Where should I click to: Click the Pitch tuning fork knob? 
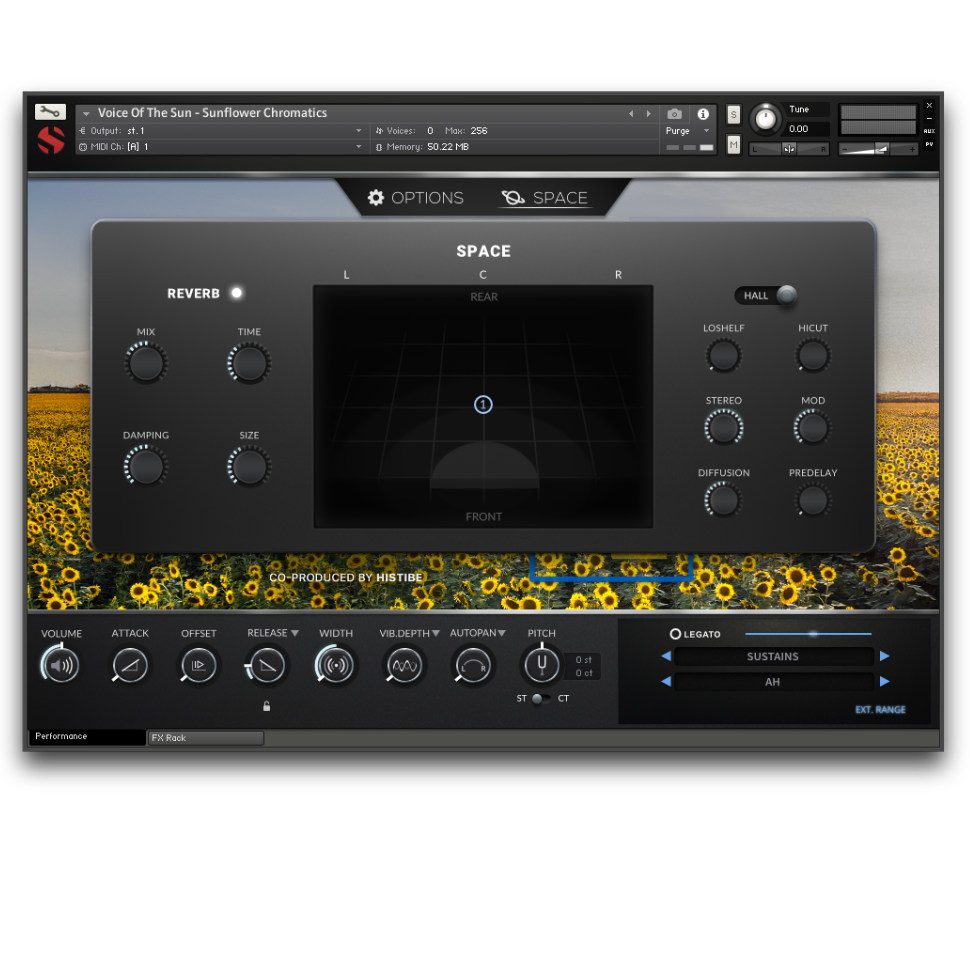pyautogui.click(x=542, y=664)
